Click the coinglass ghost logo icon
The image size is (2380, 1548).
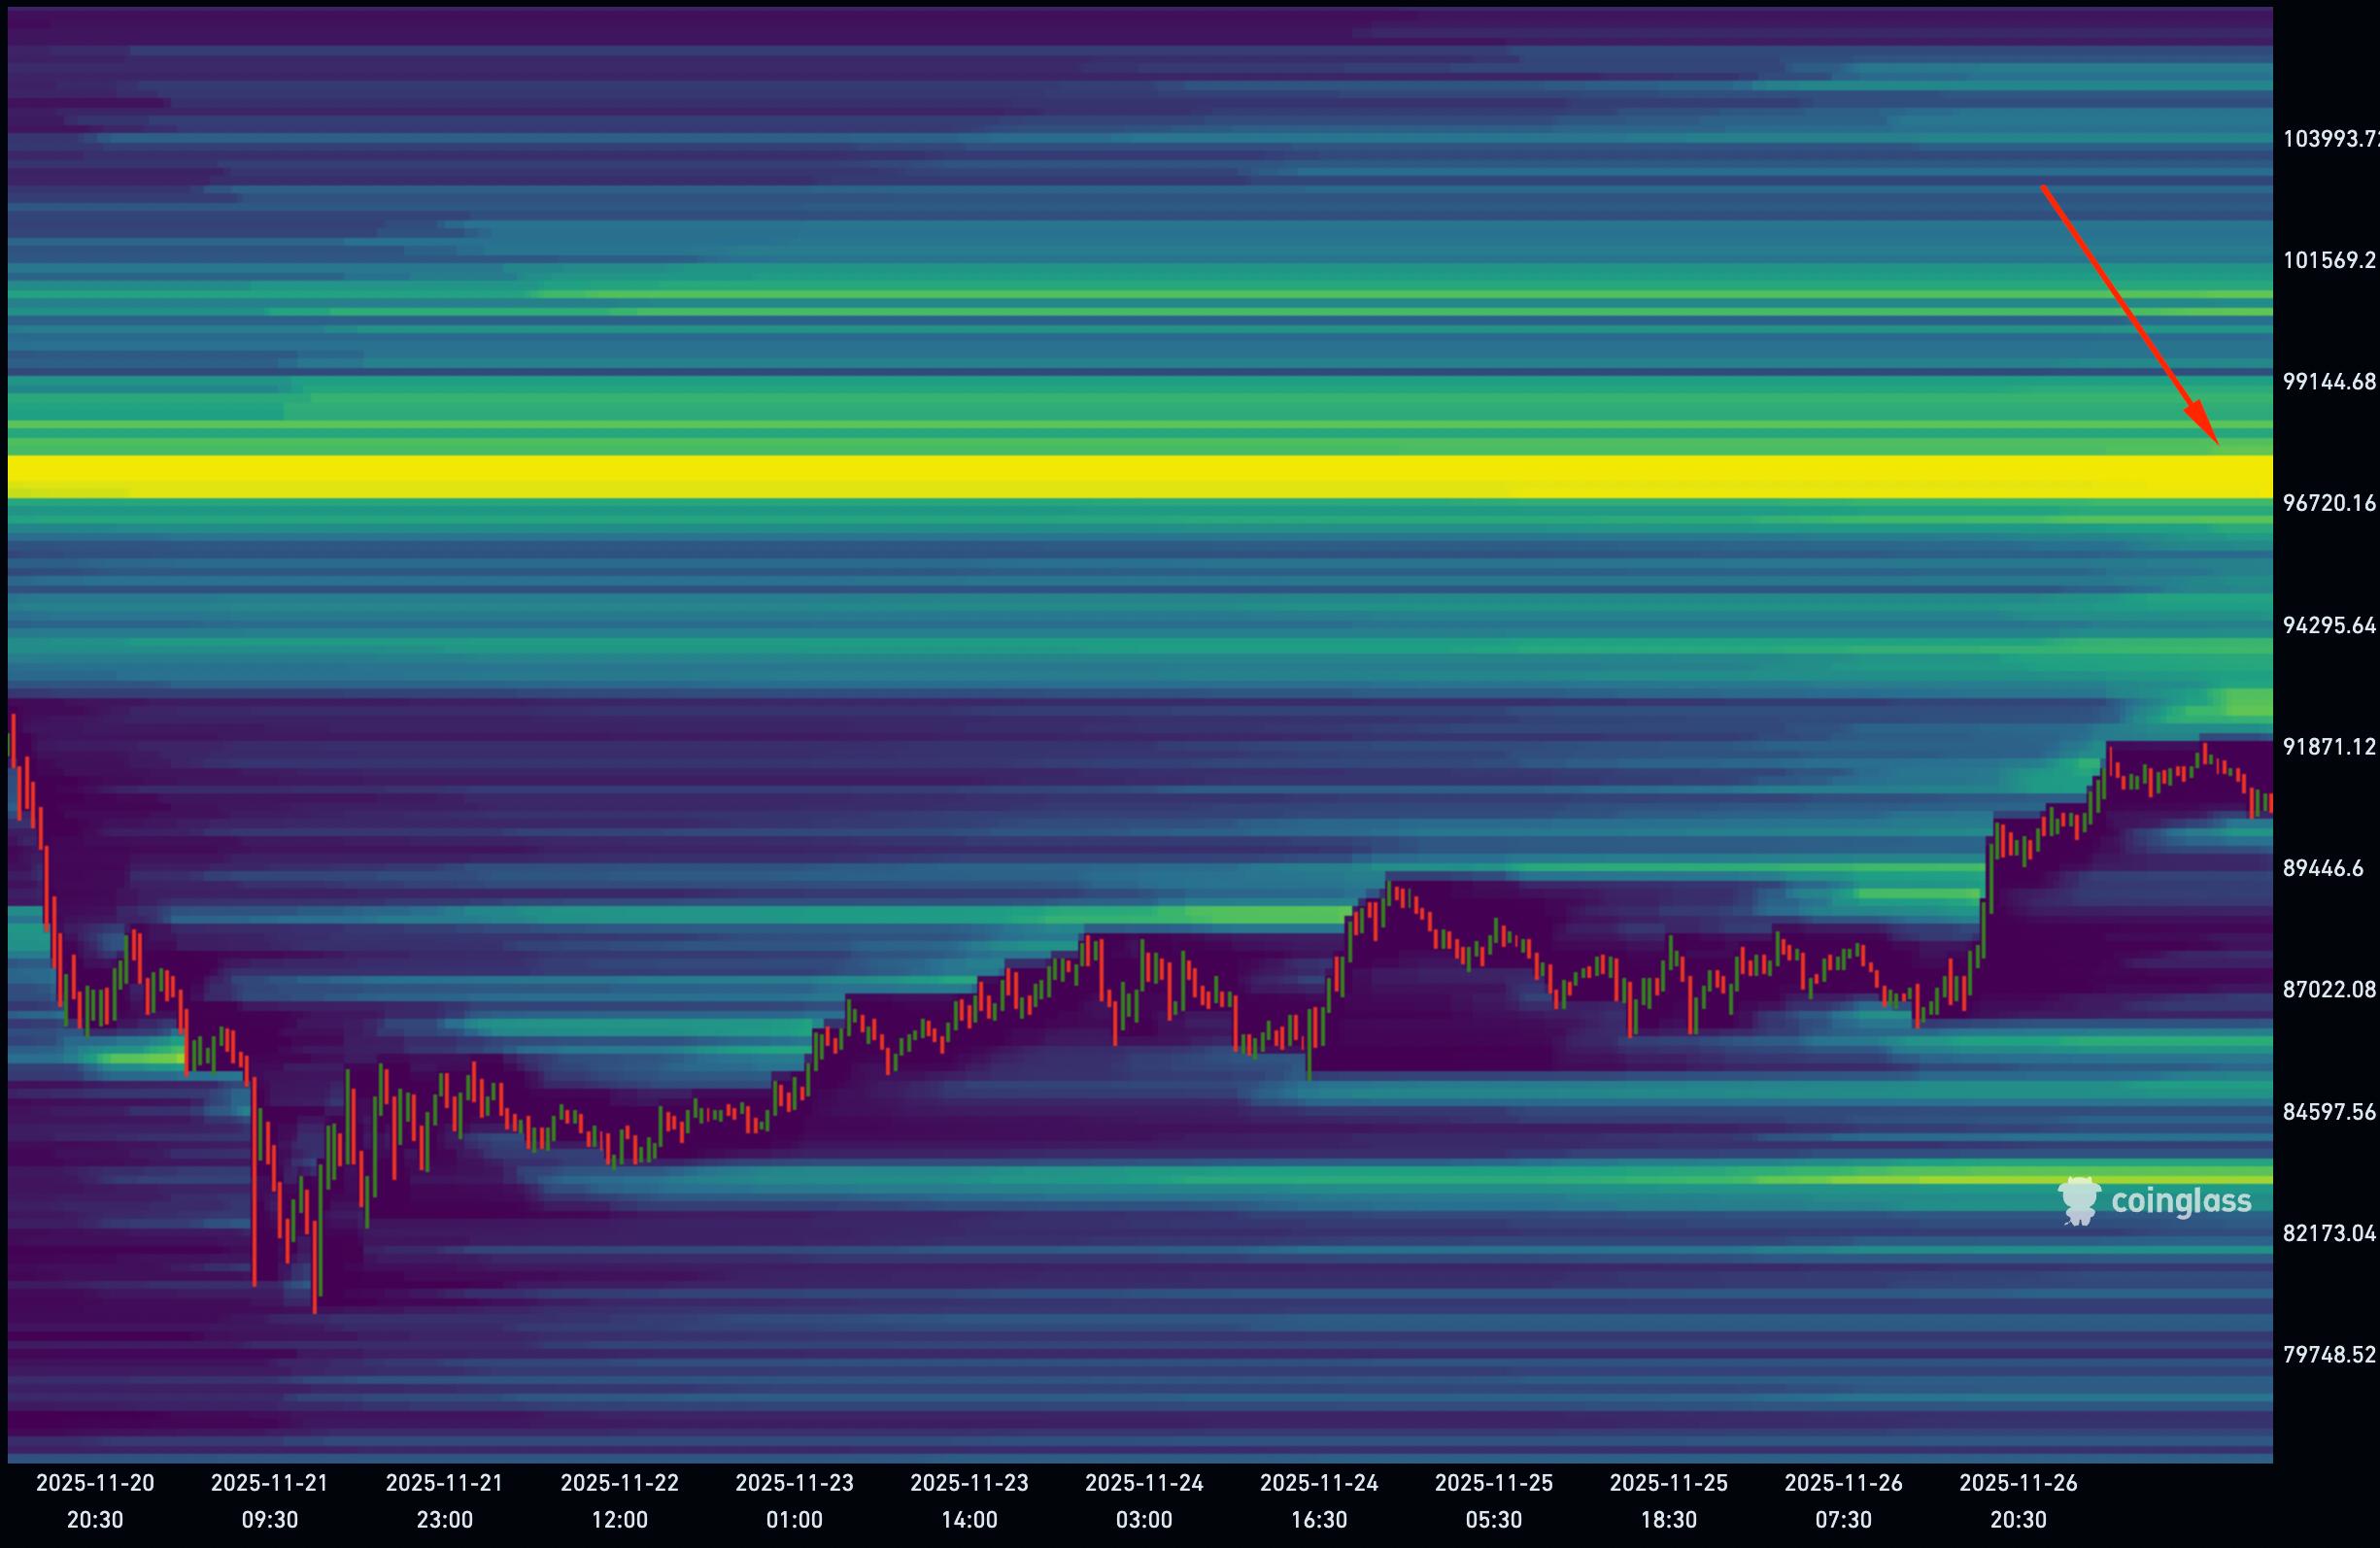pyautogui.click(x=2079, y=1201)
